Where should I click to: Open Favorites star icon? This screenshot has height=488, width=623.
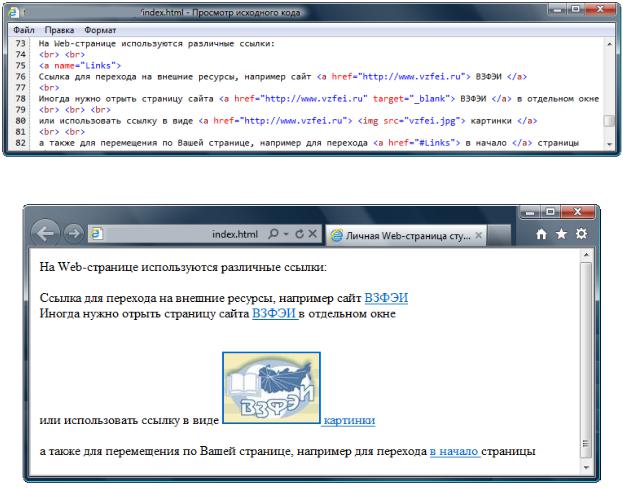tap(561, 234)
